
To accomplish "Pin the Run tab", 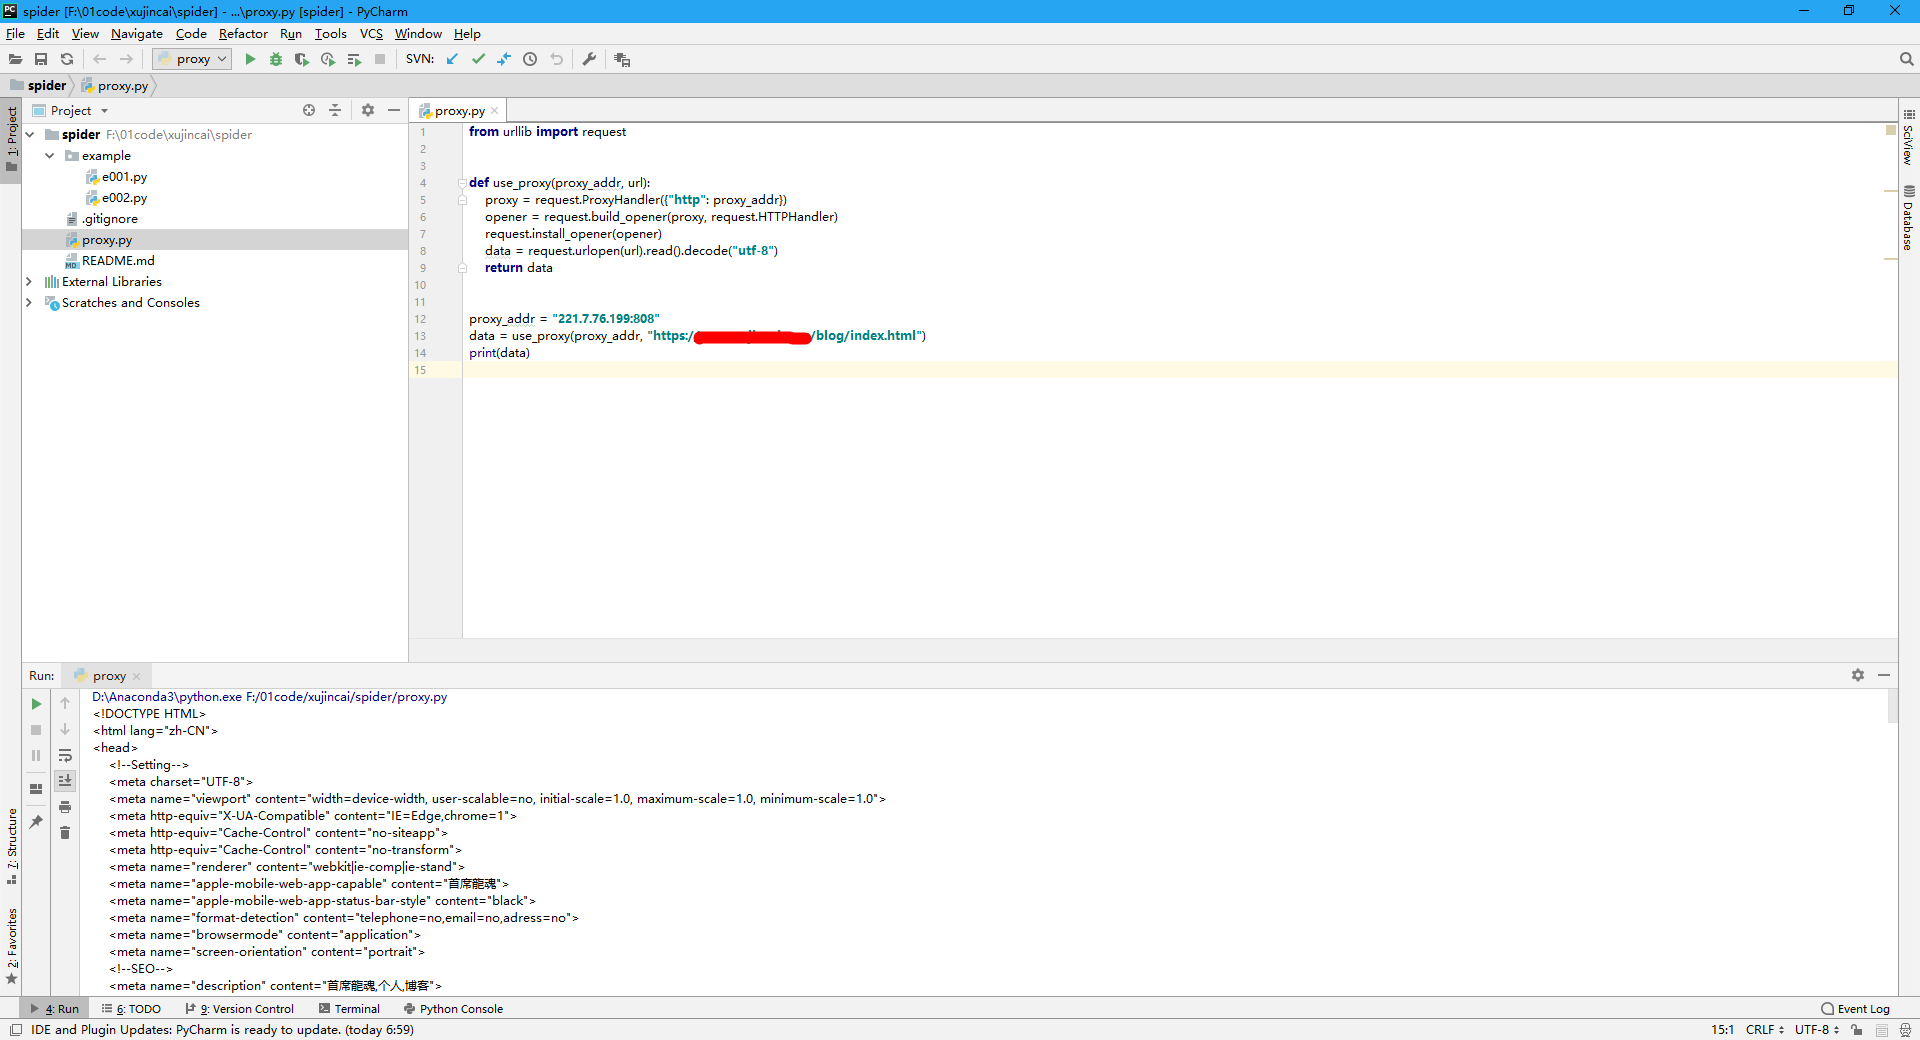I will click(x=36, y=822).
